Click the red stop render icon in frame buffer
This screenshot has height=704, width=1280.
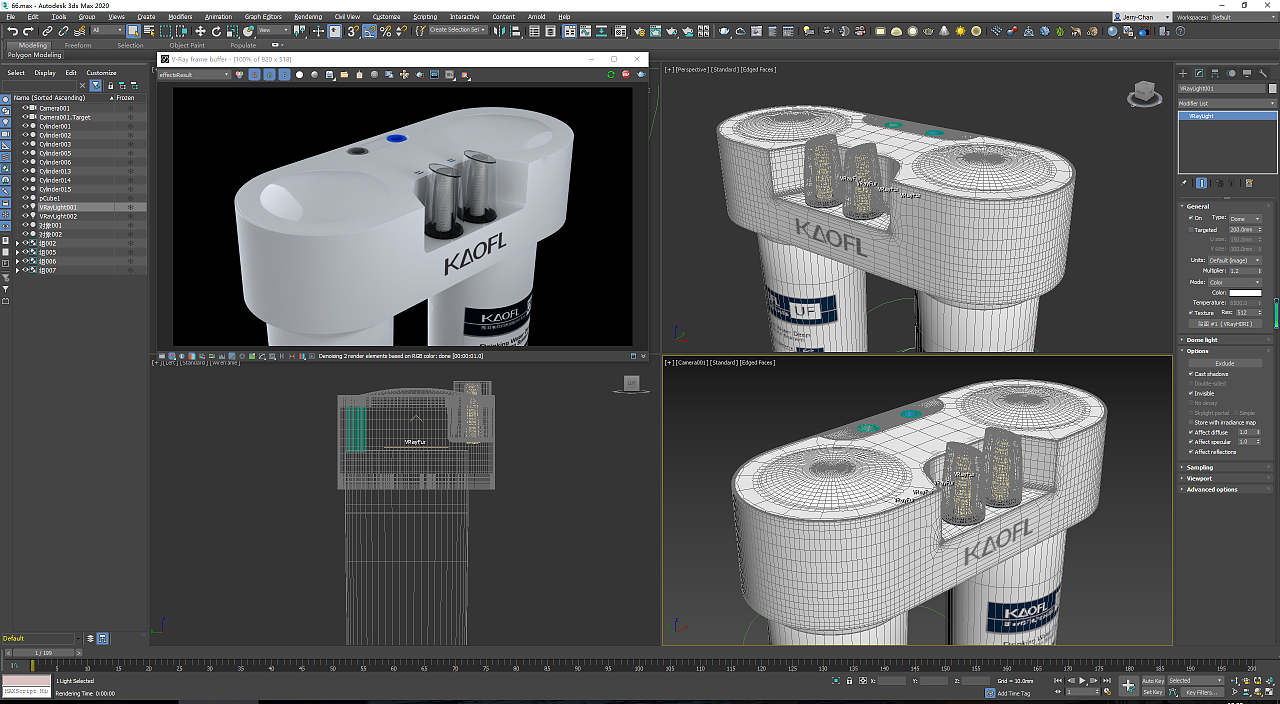point(626,74)
